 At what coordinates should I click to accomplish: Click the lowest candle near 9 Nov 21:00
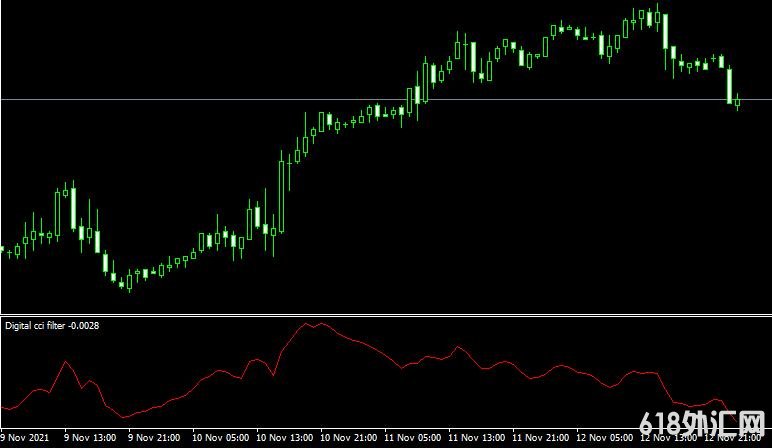click(127, 283)
